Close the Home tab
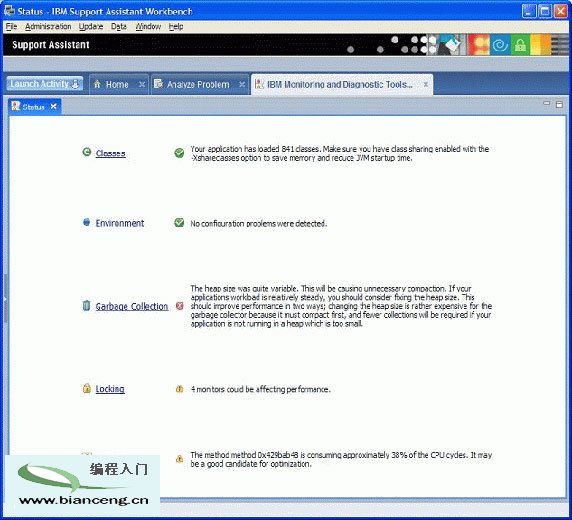This screenshot has width=572, height=520. [142, 84]
